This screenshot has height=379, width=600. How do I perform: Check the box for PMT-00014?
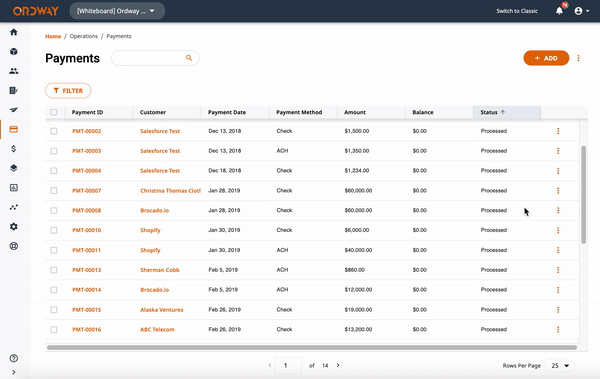54,290
